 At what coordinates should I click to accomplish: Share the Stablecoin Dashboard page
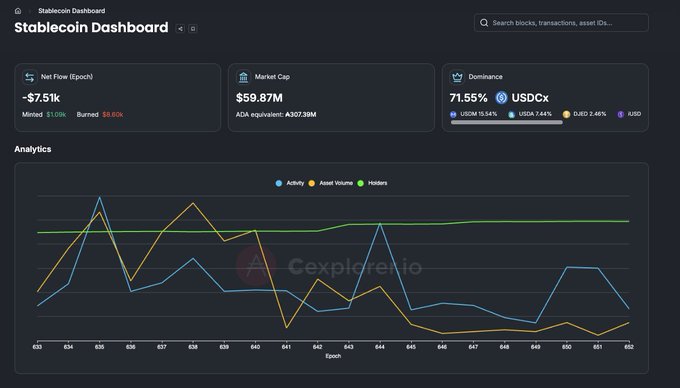pos(180,29)
